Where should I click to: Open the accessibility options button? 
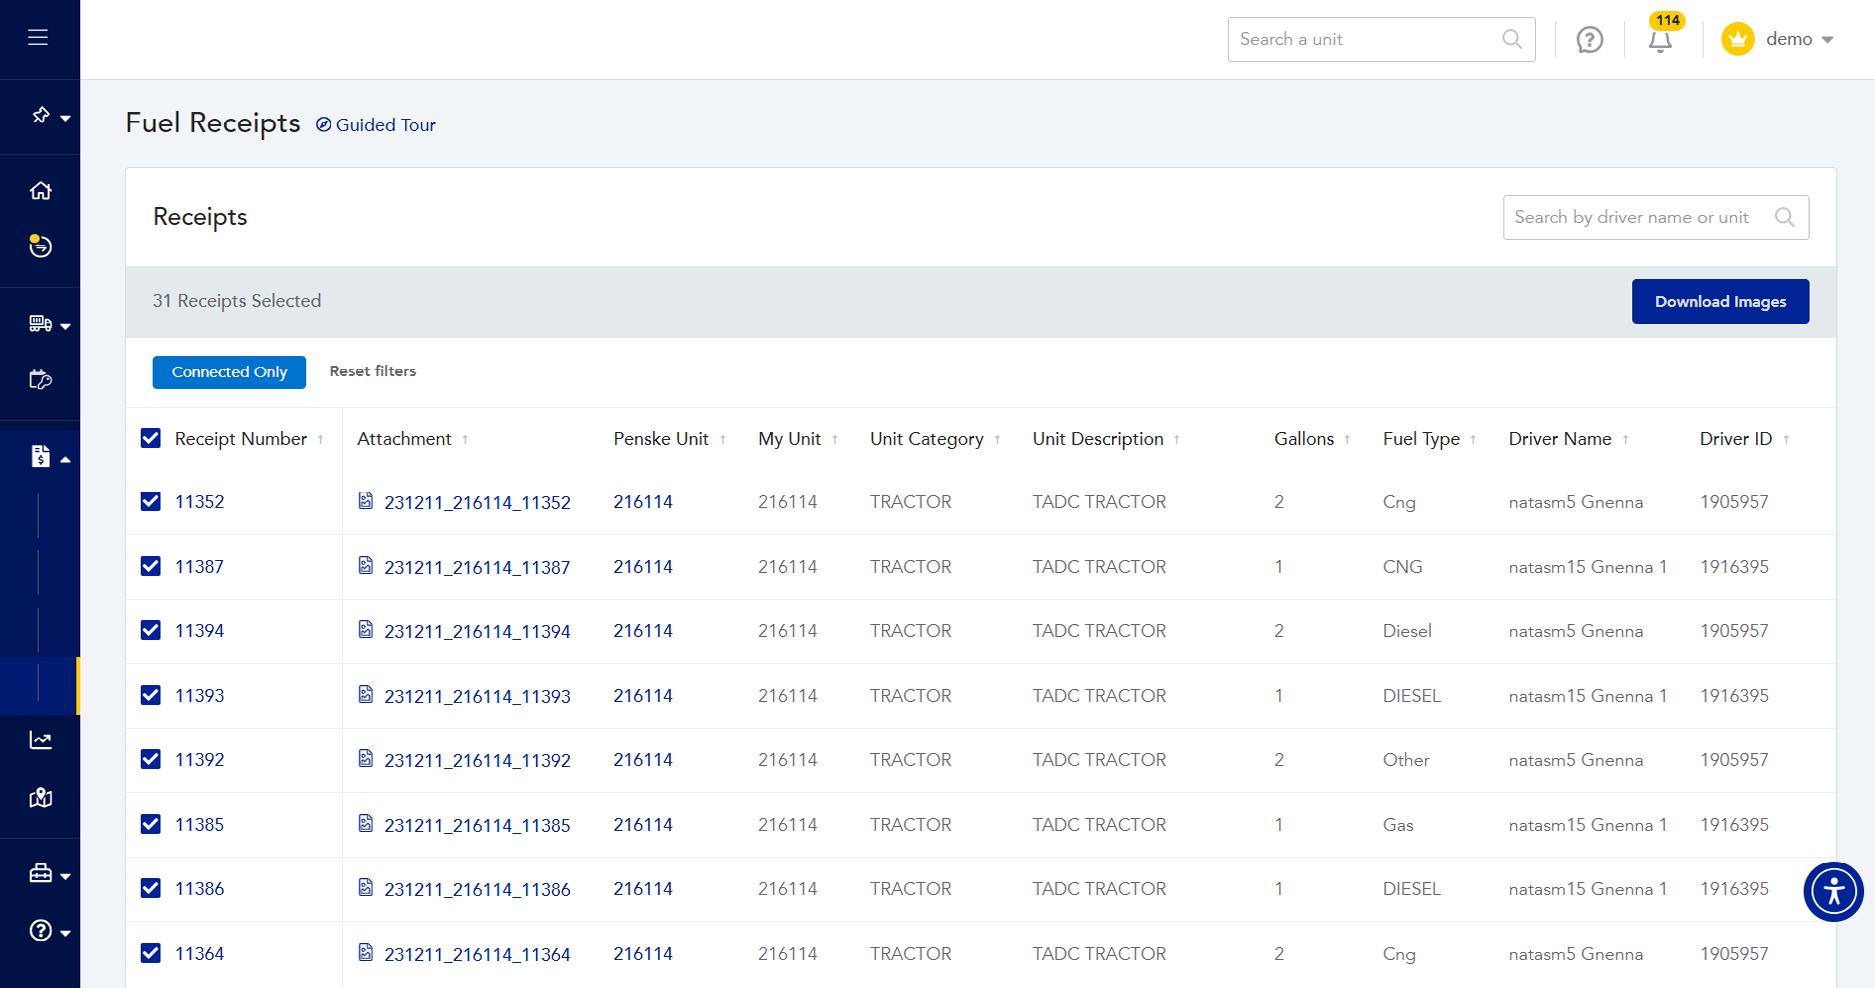click(1833, 891)
